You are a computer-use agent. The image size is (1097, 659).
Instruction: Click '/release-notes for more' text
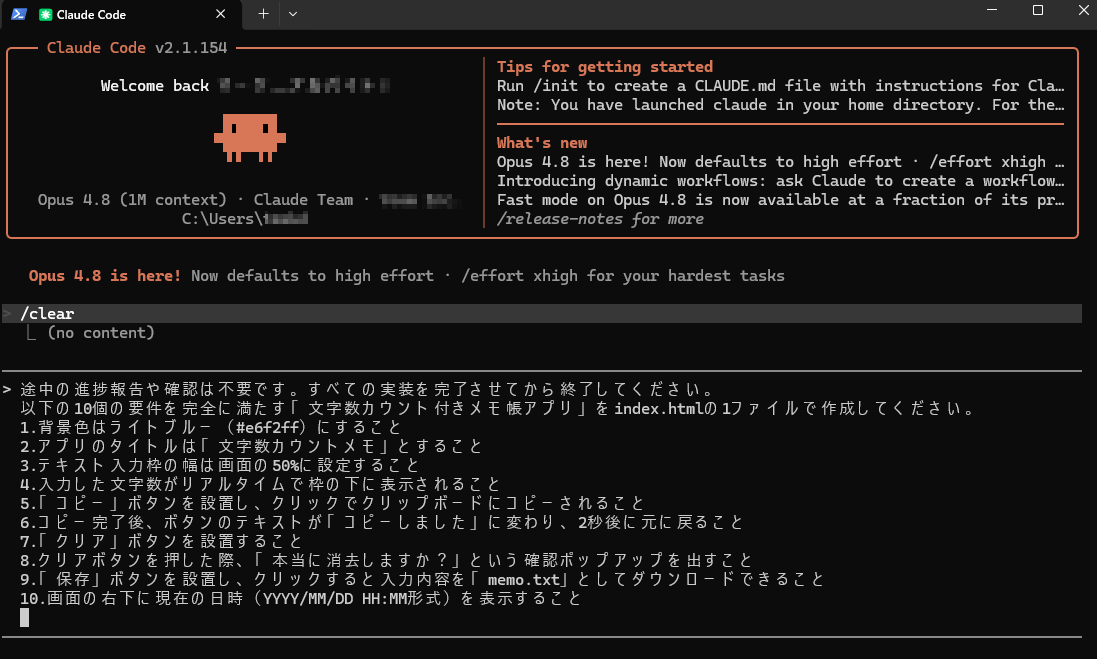(600, 219)
